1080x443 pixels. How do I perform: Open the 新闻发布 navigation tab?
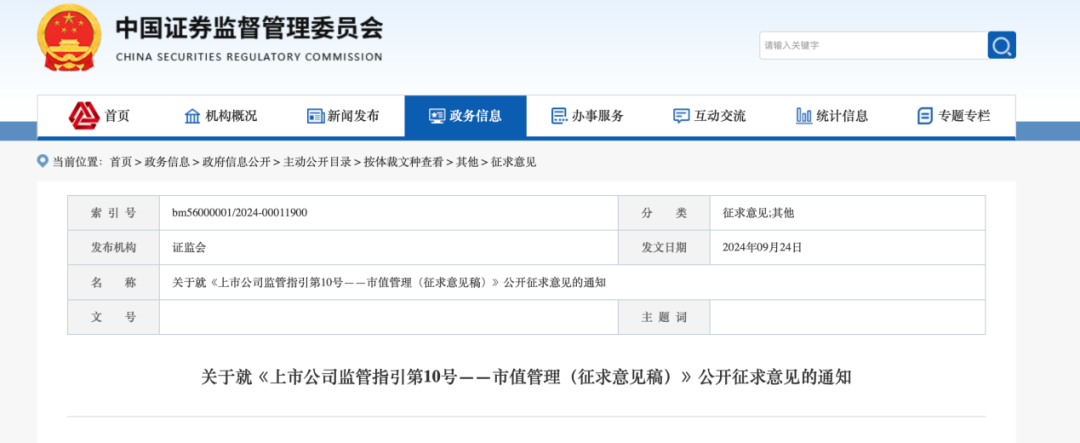343,116
